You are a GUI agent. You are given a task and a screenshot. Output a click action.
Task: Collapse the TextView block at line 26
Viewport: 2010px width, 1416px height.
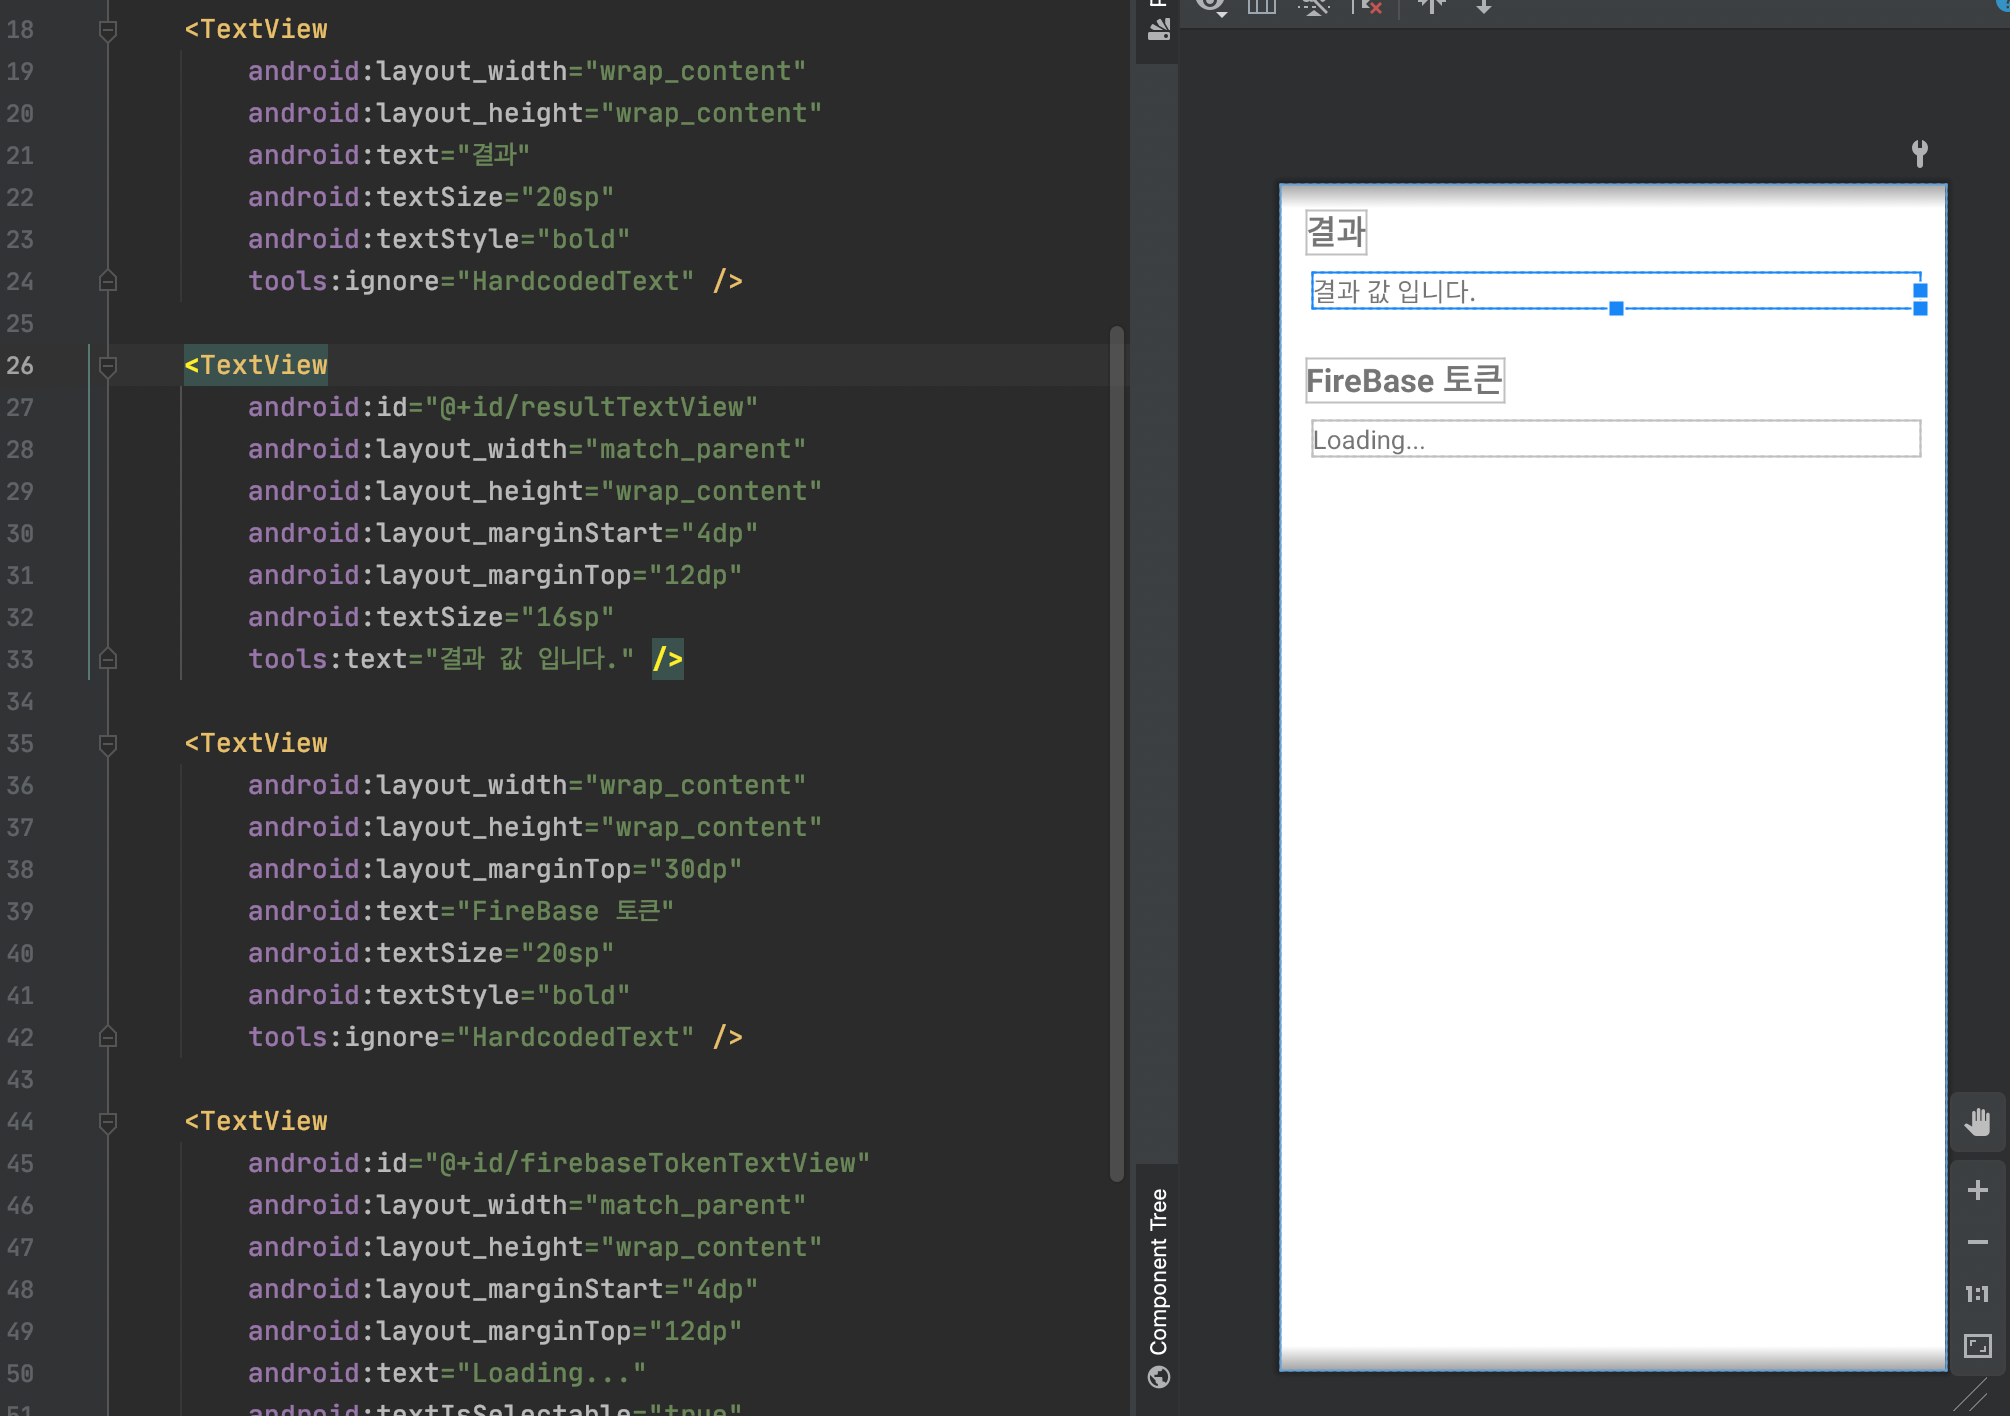(x=108, y=366)
